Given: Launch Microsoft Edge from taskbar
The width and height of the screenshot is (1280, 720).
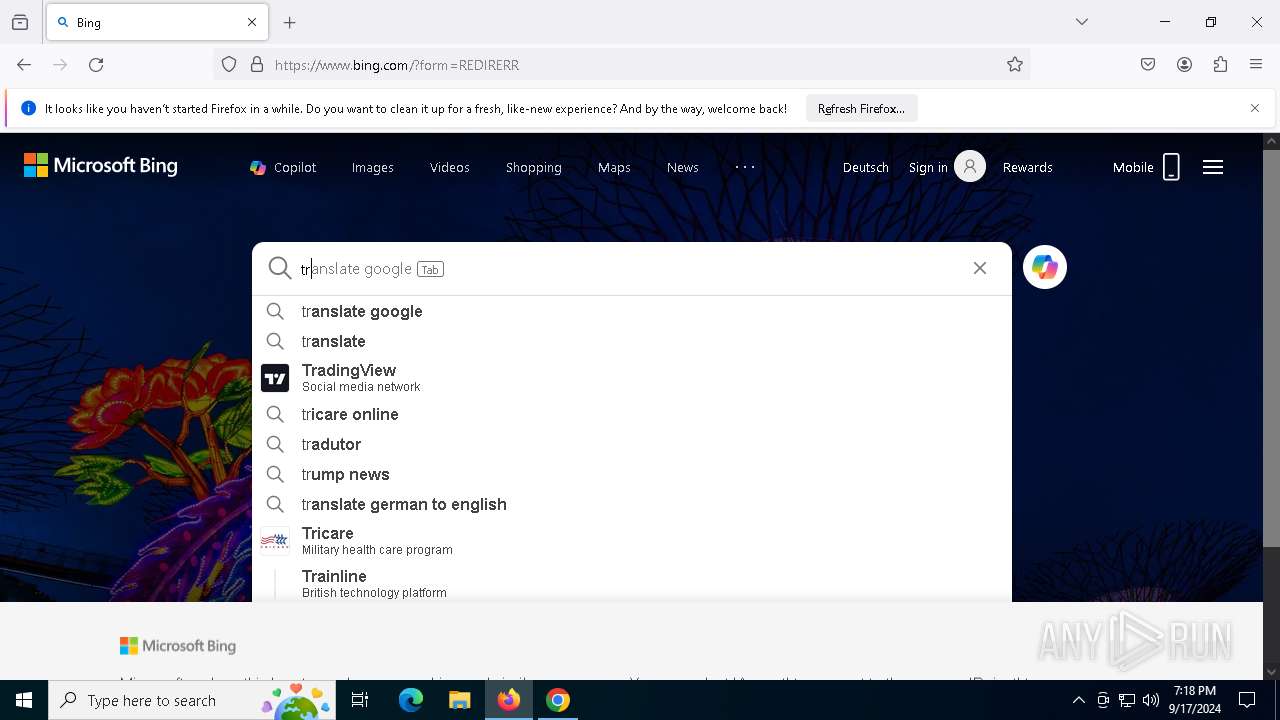Looking at the screenshot, I should click(x=411, y=700).
